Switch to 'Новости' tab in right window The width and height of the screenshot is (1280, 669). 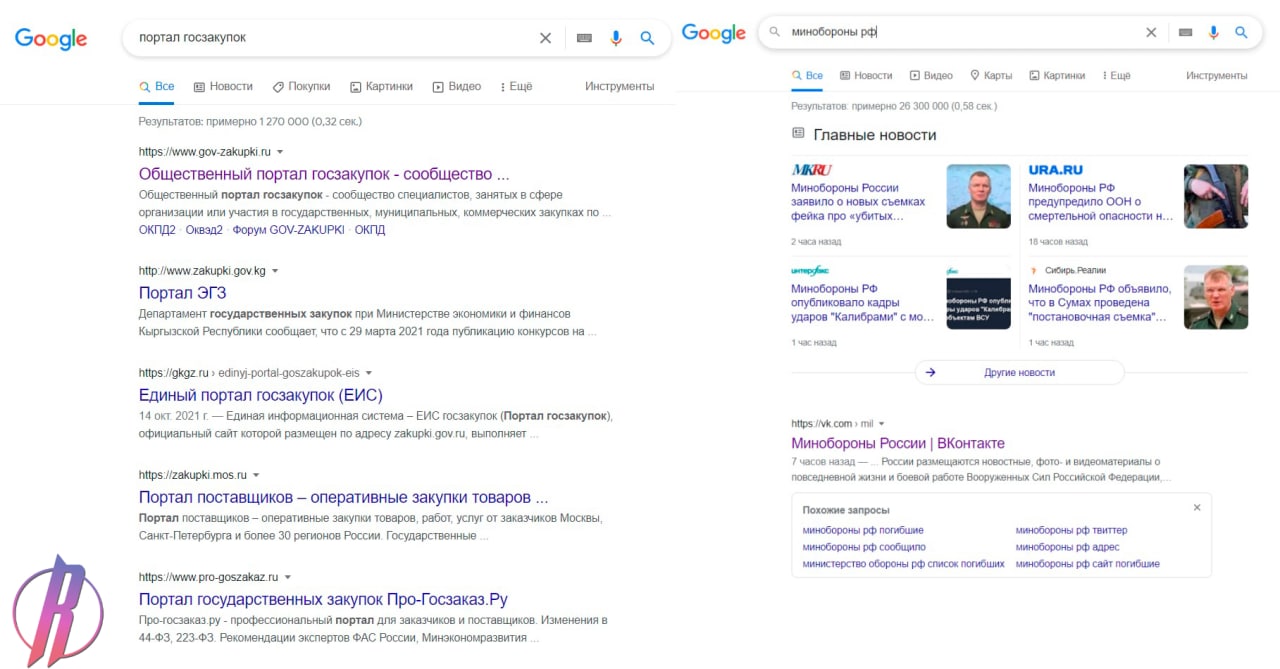866,75
